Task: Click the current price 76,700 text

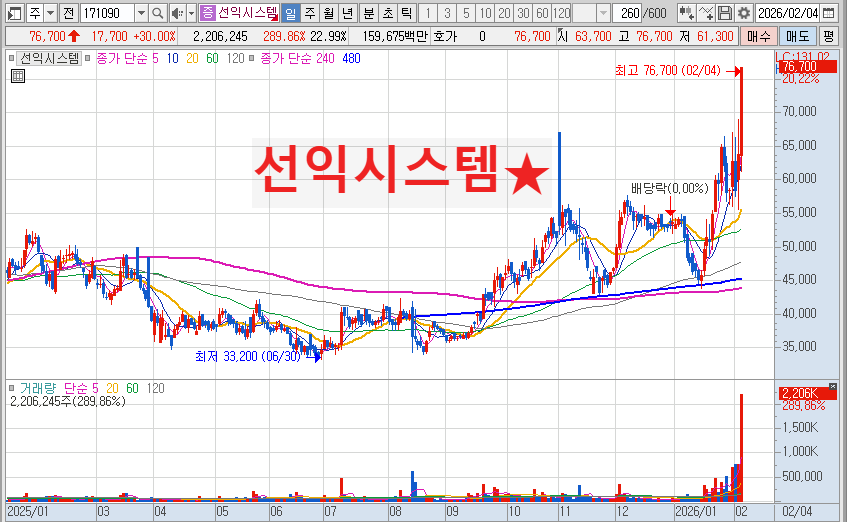Action: point(48,36)
